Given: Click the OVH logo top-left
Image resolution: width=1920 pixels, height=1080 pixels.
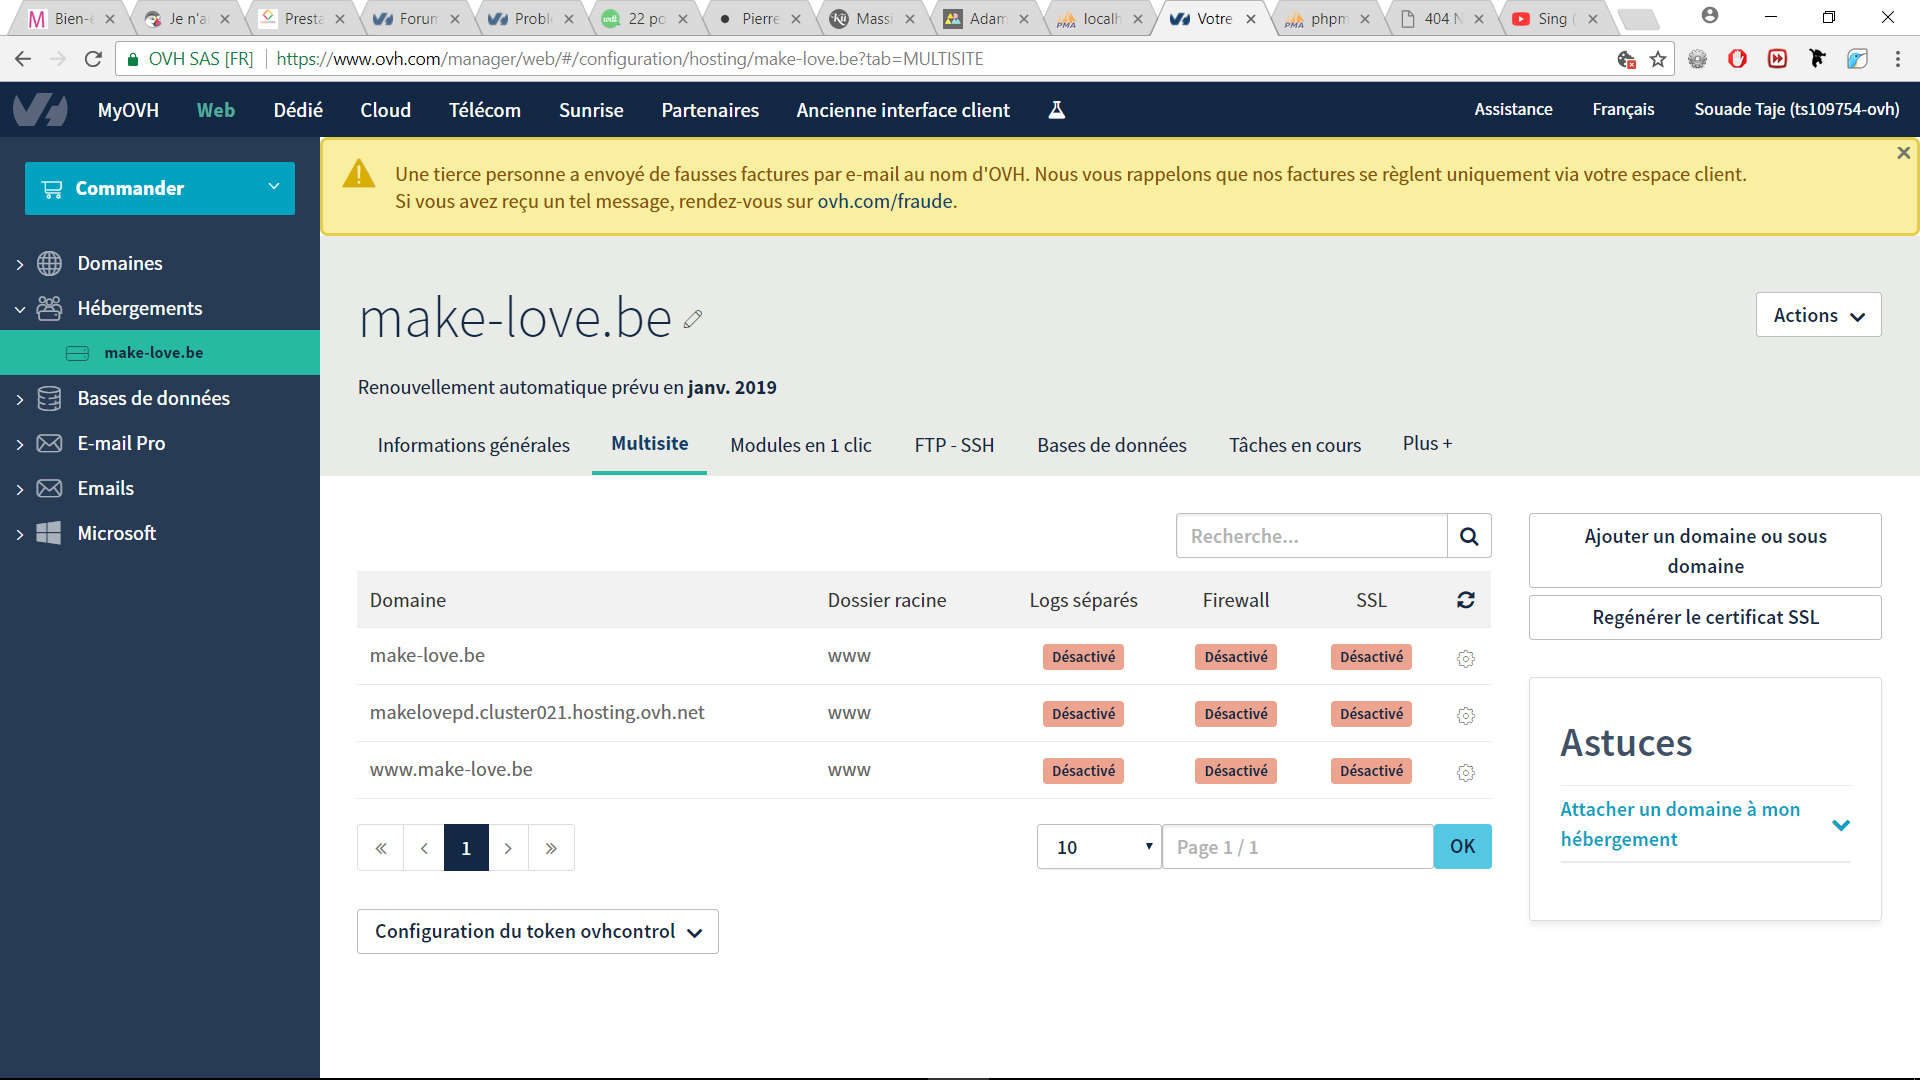Looking at the screenshot, I should pyautogui.click(x=40, y=110).
